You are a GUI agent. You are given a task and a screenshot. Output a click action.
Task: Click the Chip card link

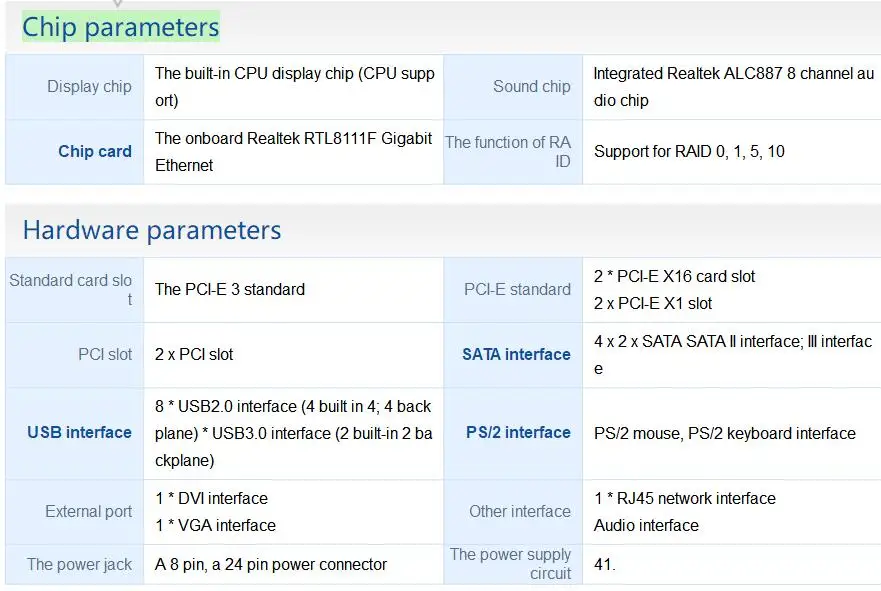tap(95, 152)
